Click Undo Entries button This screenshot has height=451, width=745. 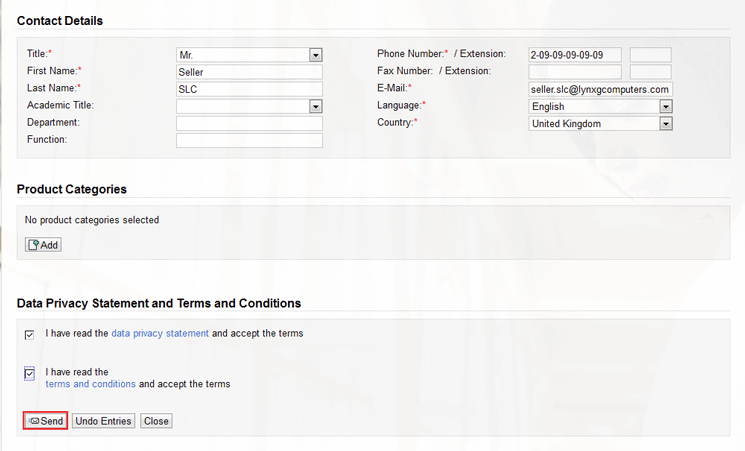[103, 421]
